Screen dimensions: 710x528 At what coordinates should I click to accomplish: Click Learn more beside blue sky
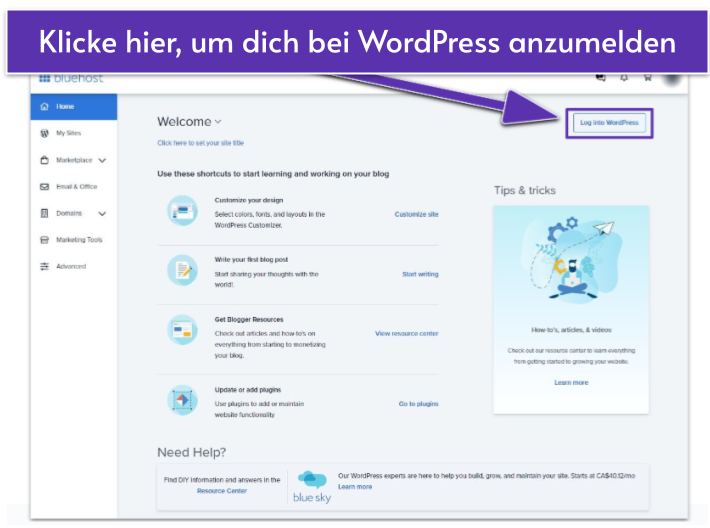point(355,487)
